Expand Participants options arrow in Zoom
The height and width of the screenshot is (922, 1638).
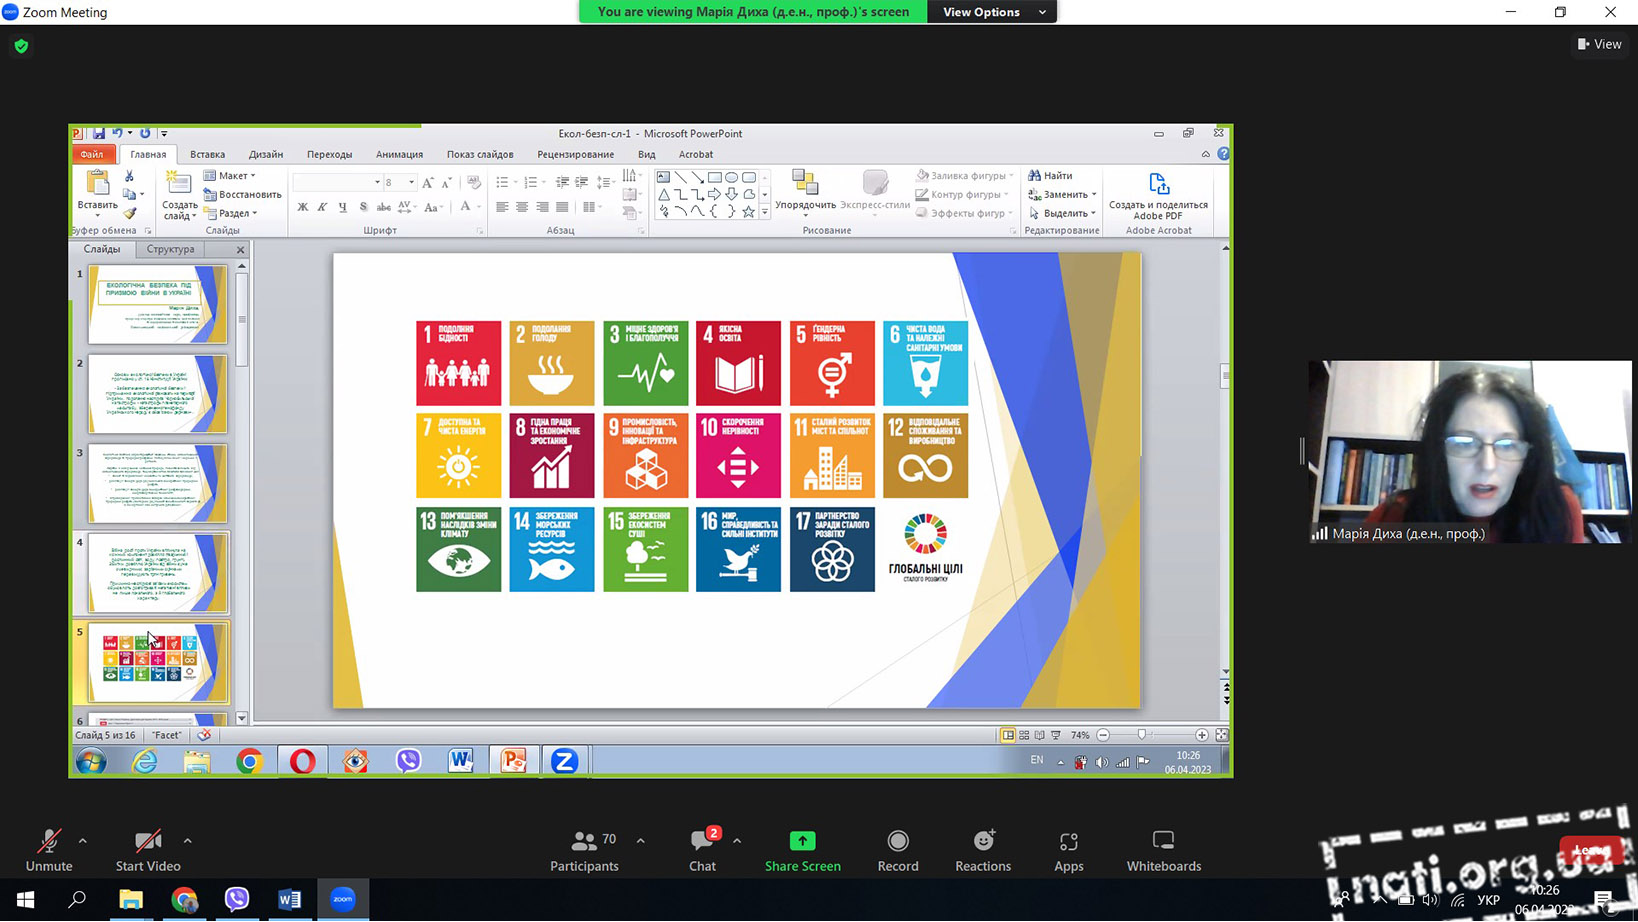click(x=640, y=841)
